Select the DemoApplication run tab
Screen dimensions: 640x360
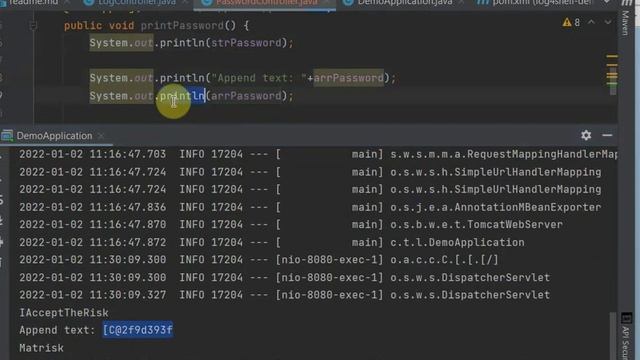pos(54,136)
